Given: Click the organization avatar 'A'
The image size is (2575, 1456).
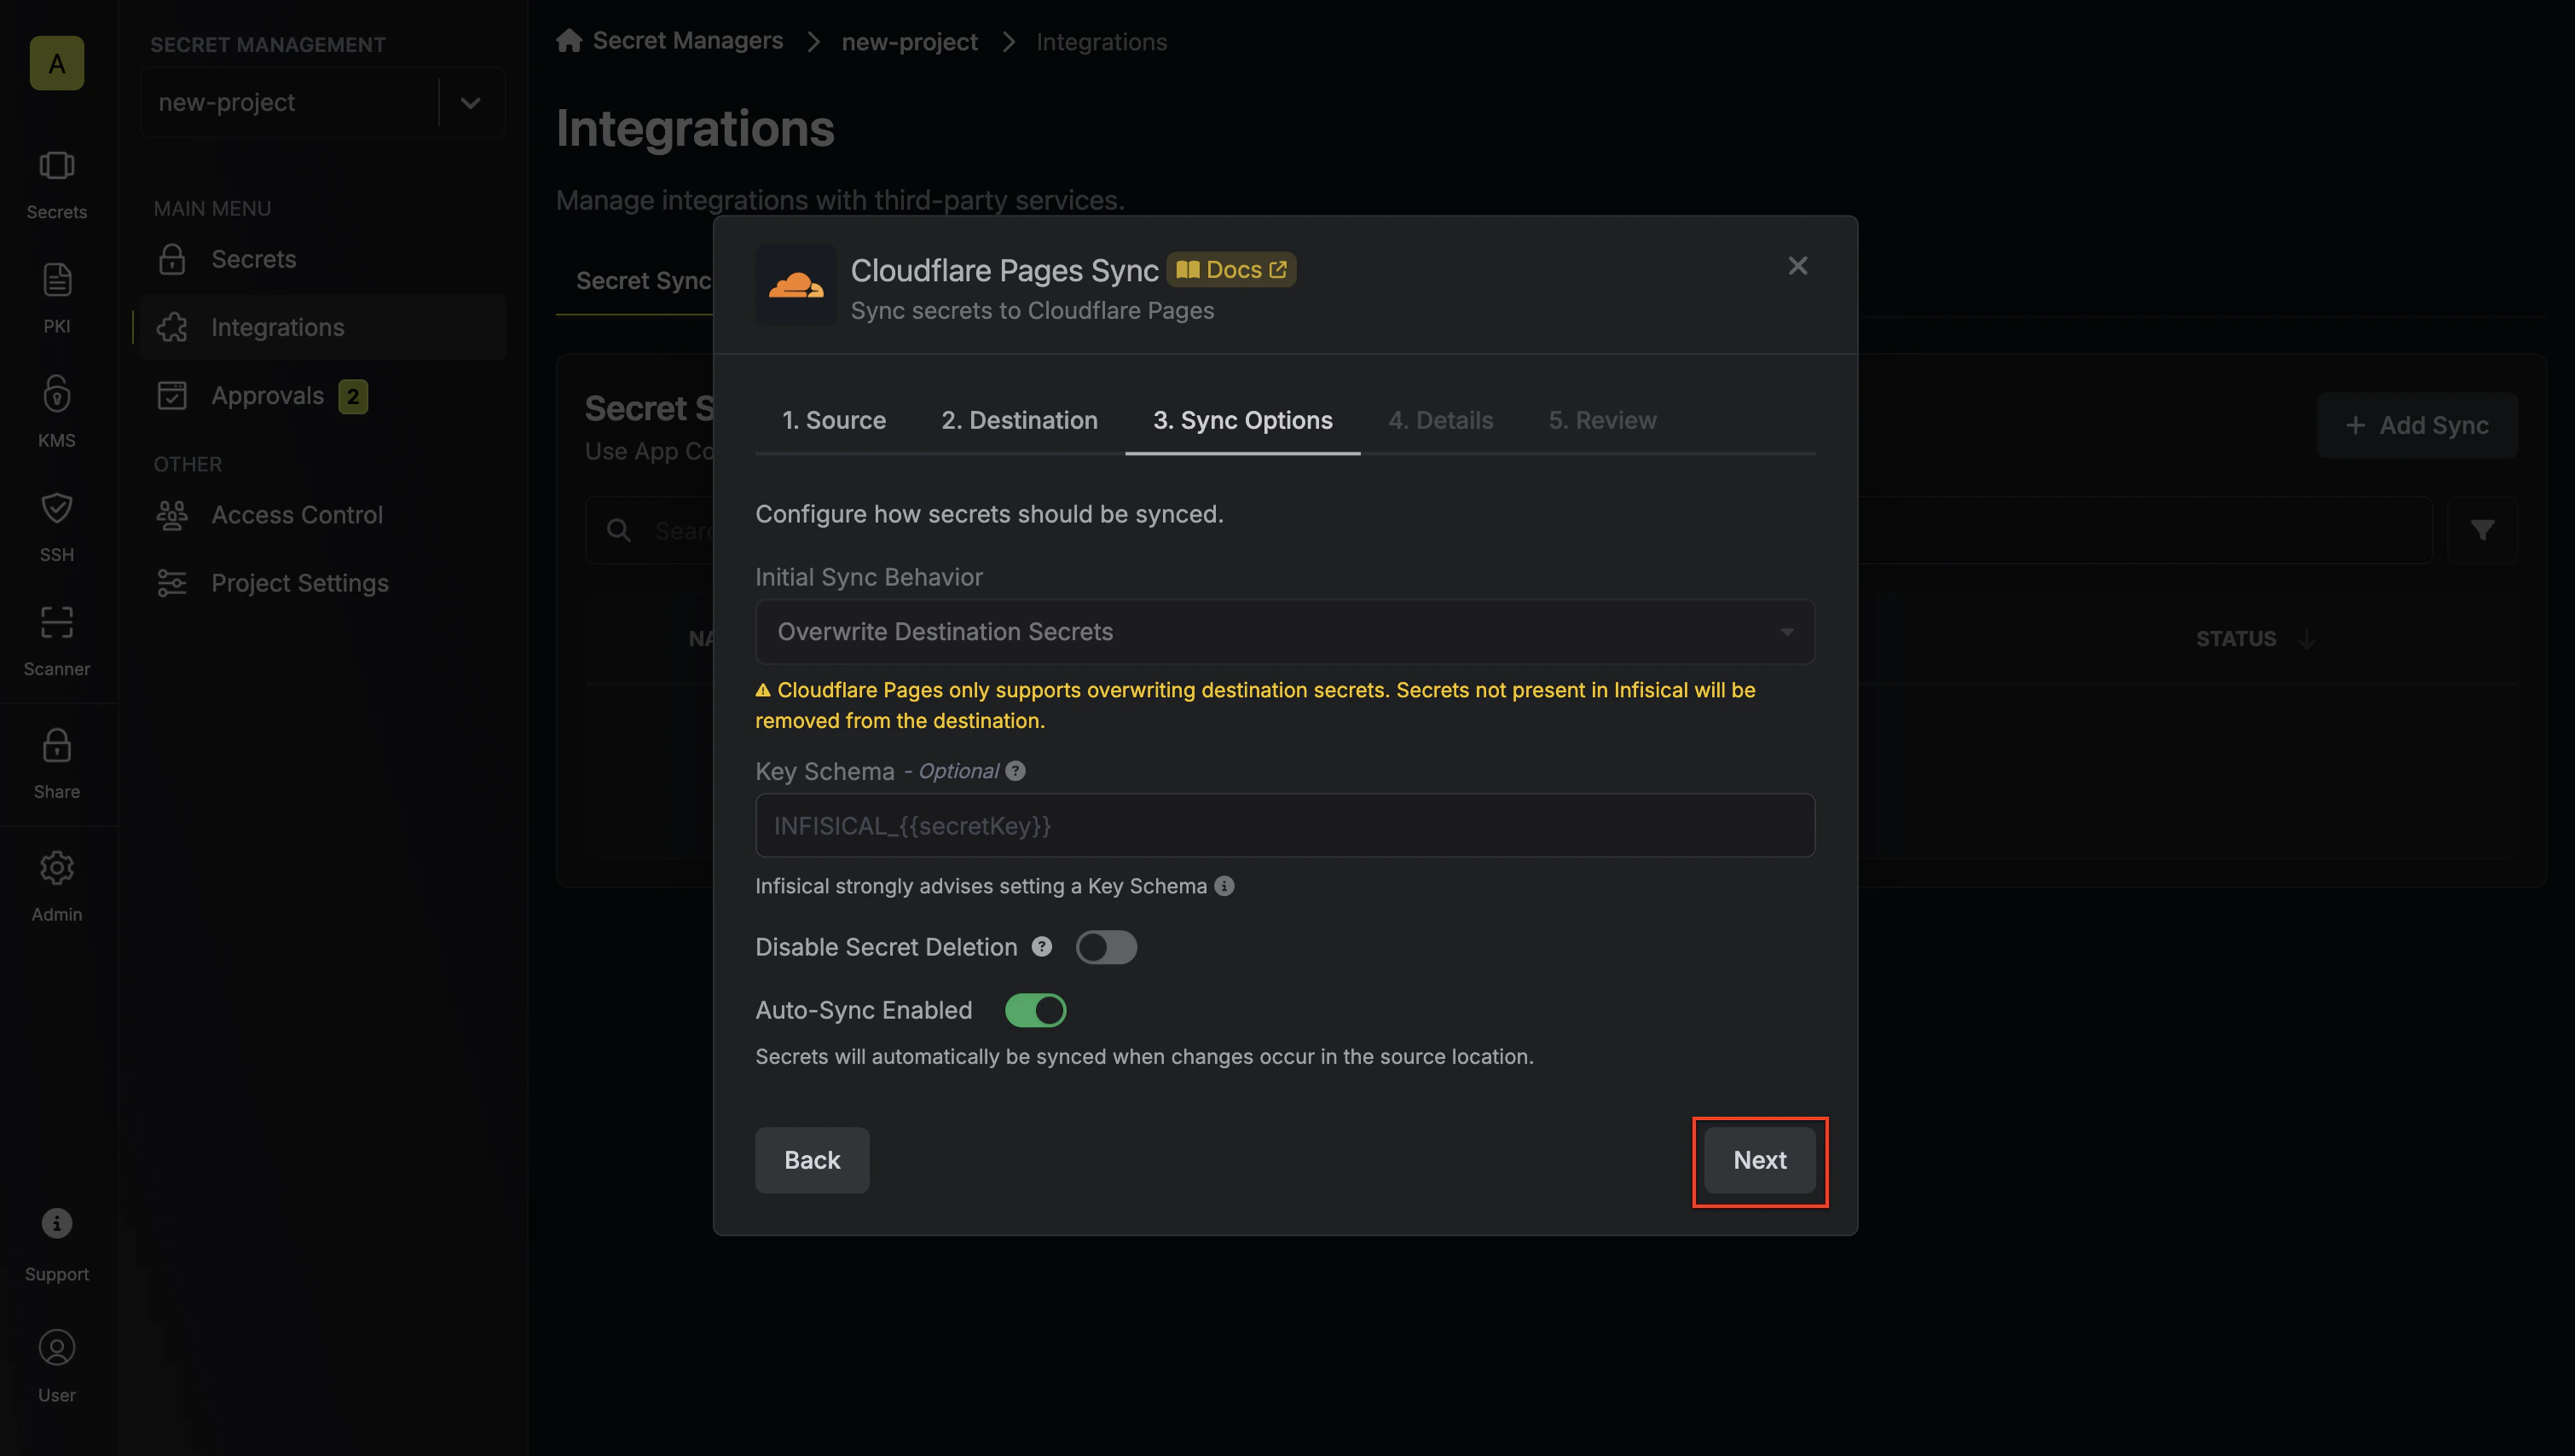Looking at the screenshot, I should pos(57,63).
